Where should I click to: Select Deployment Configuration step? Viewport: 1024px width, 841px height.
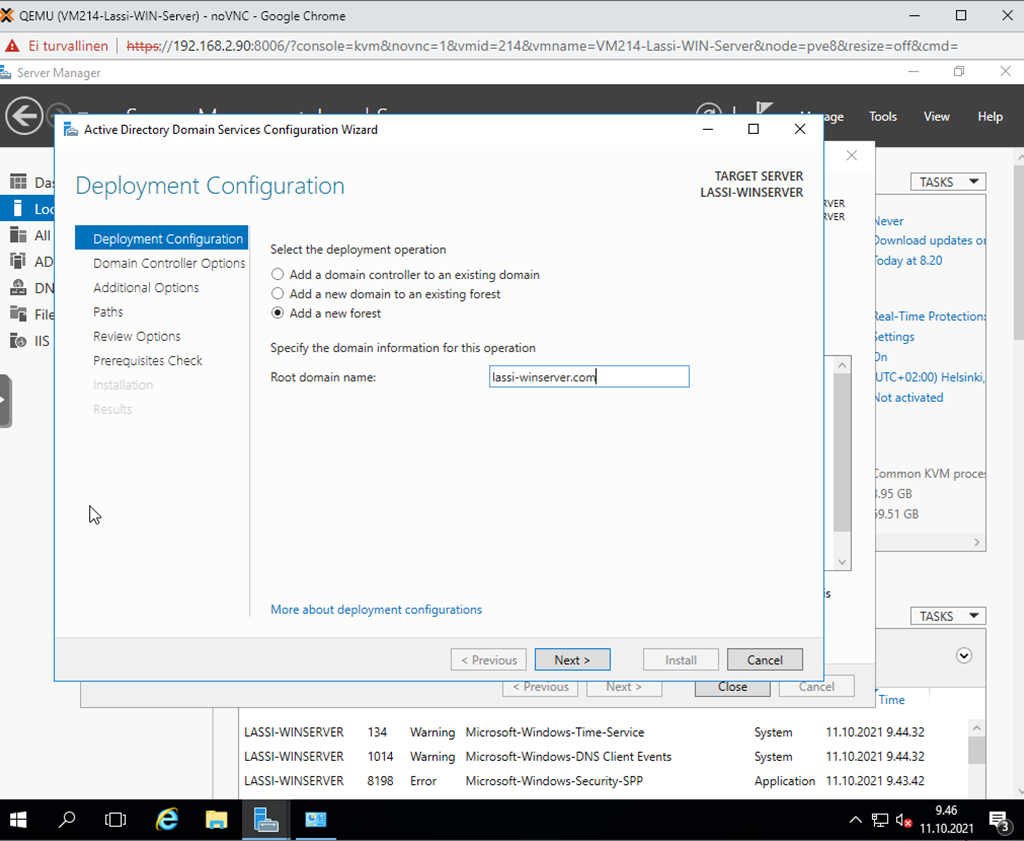click(x=161, y=238)
